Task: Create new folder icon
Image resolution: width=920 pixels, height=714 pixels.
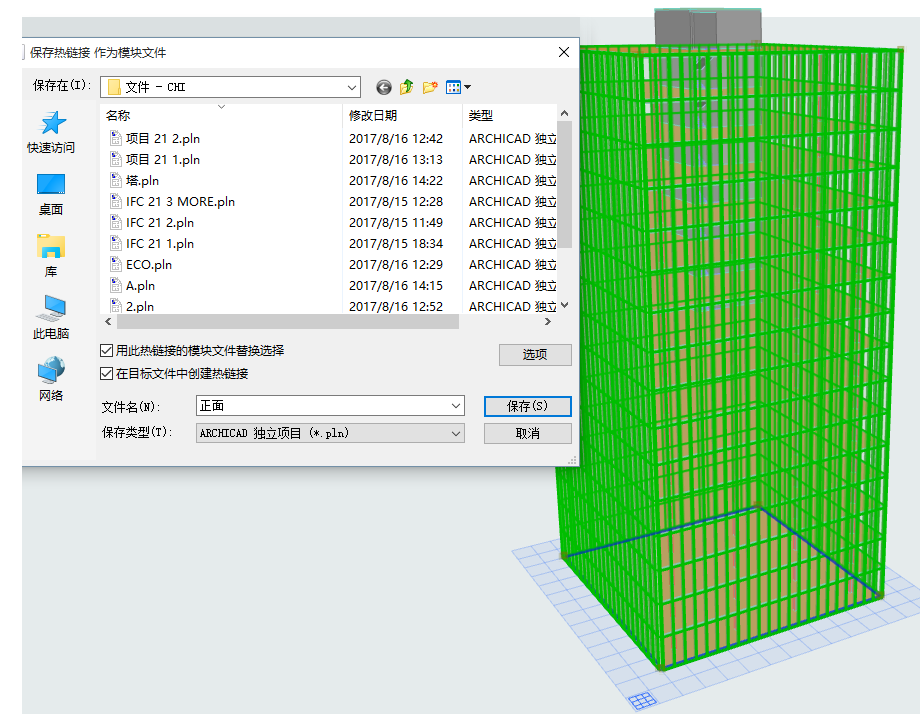Action: click(x=430, y=87)
